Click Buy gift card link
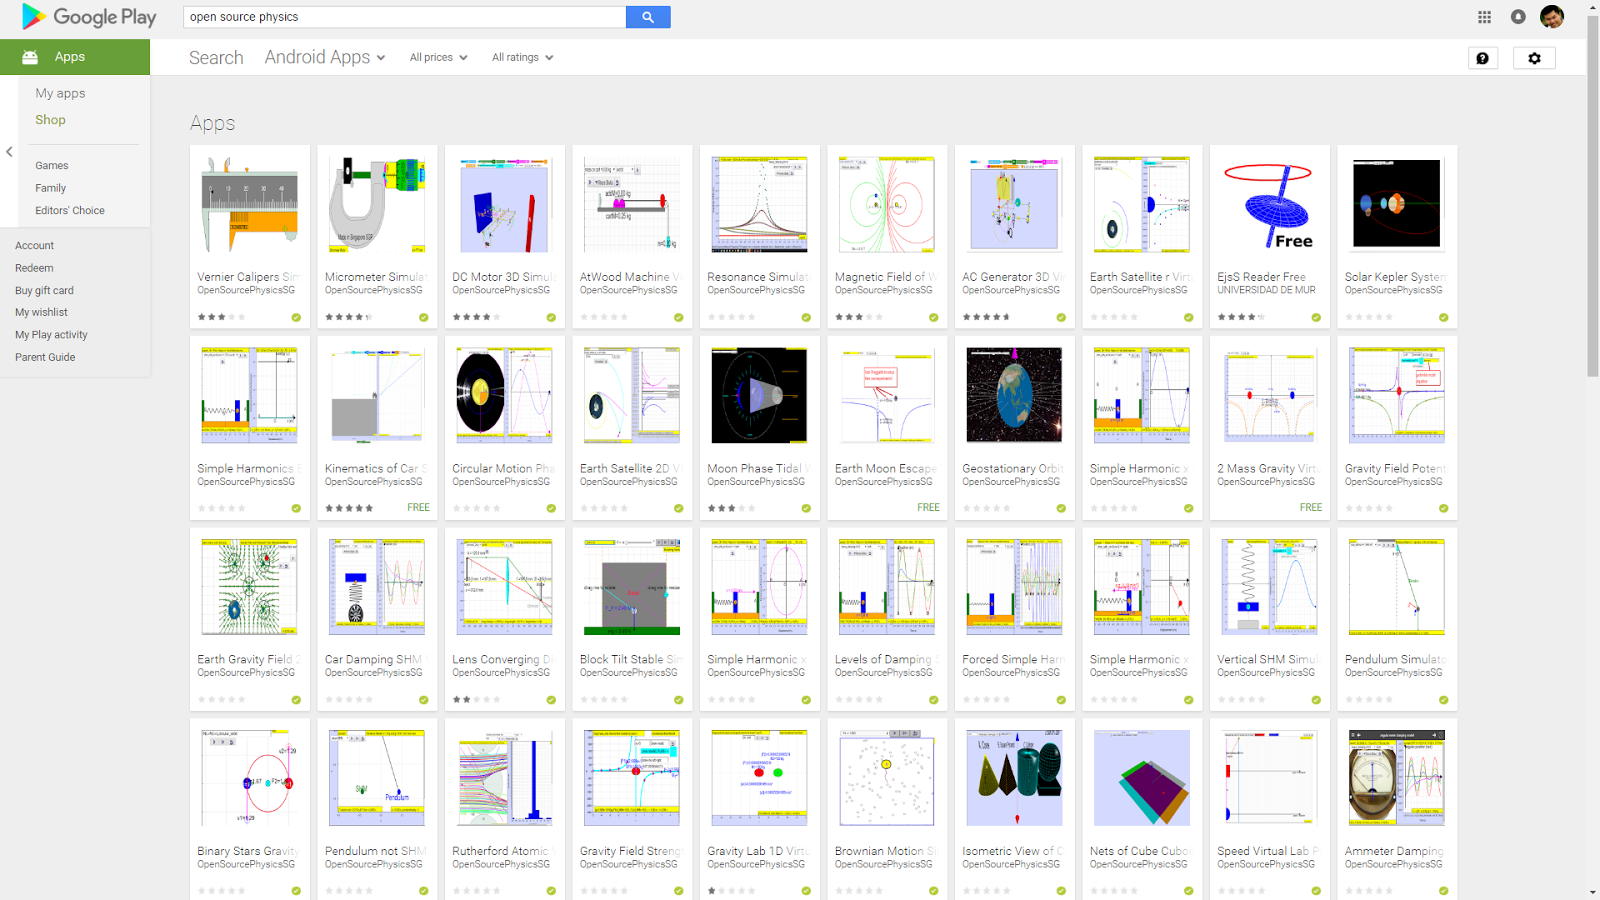Screen dimensions: 1600x900 click(x=44, y=291)
